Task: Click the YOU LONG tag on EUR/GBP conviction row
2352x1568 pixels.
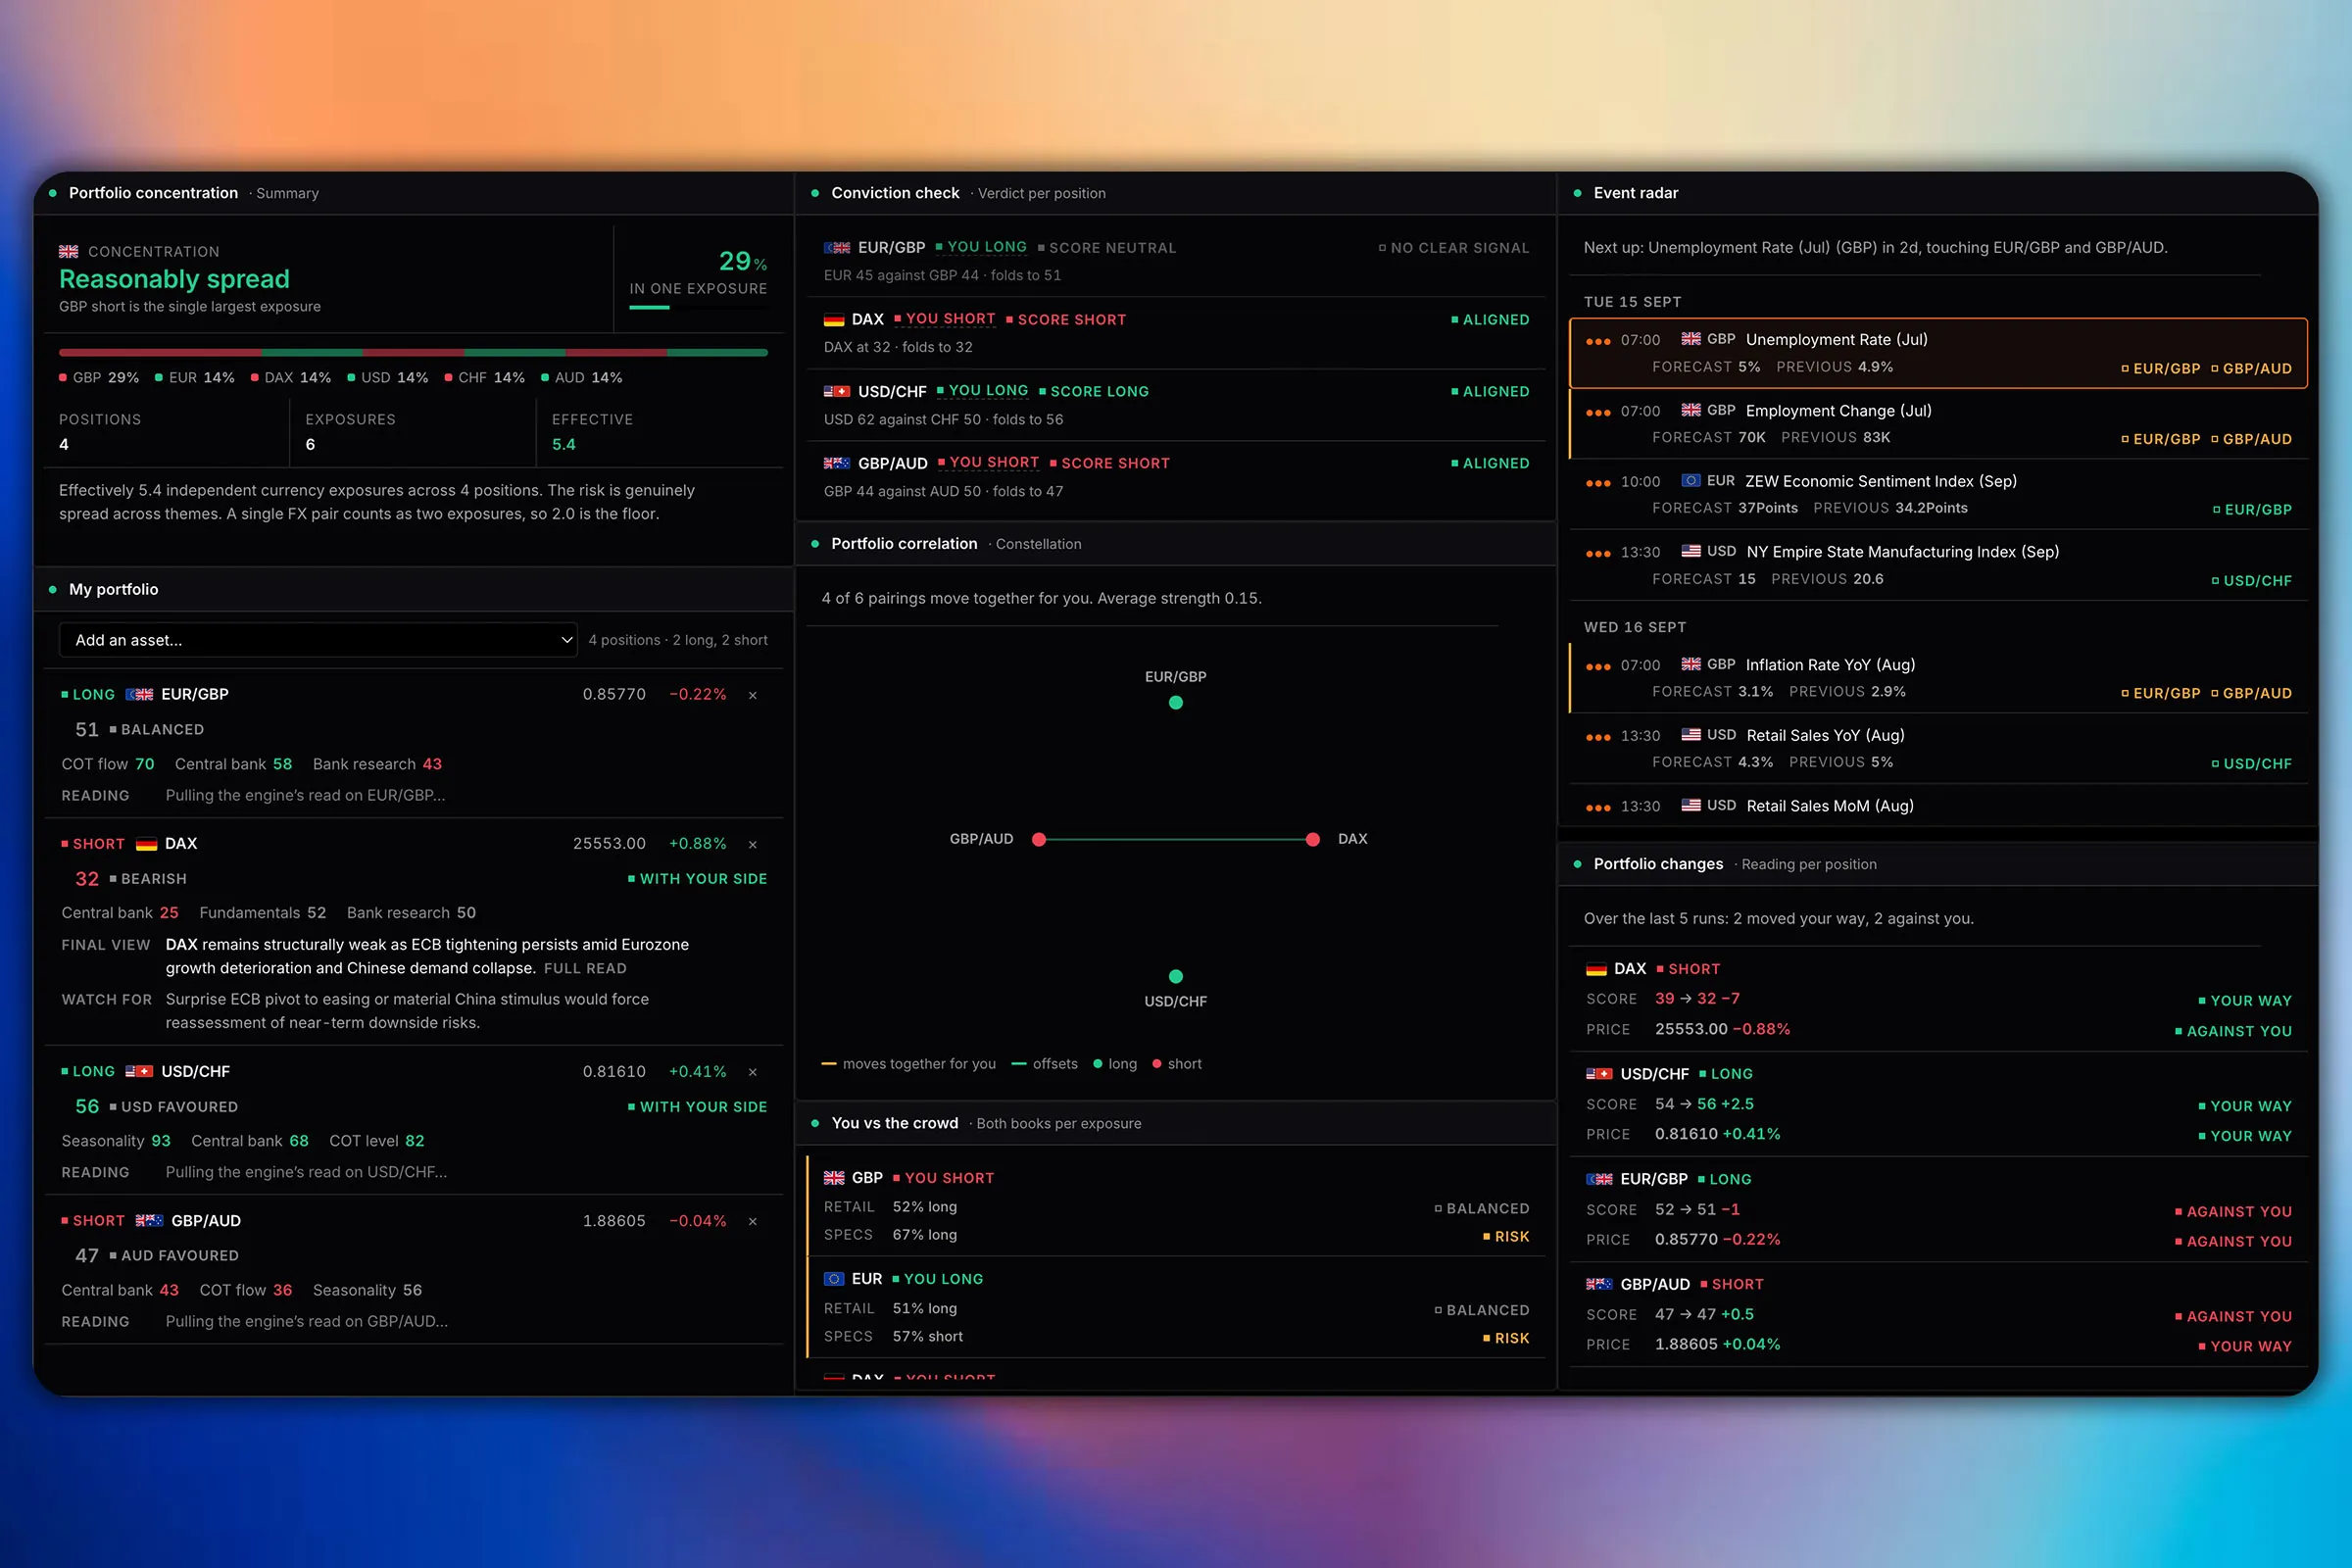Action: 986,247
